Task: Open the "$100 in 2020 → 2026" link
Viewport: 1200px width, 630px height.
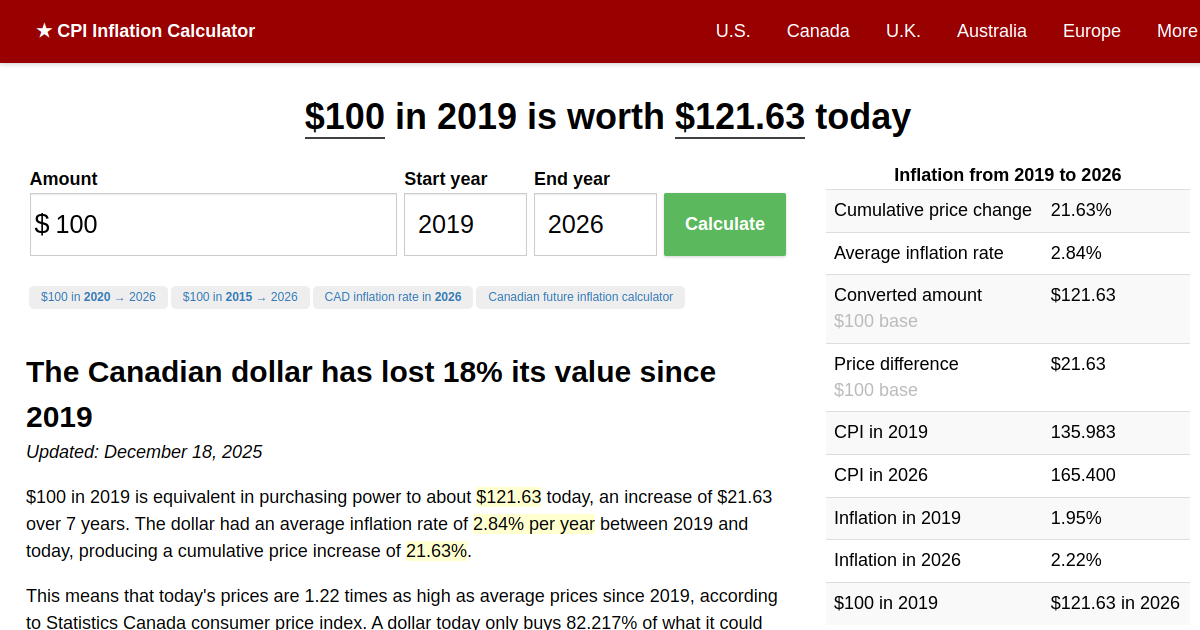Action: (97, 296)
